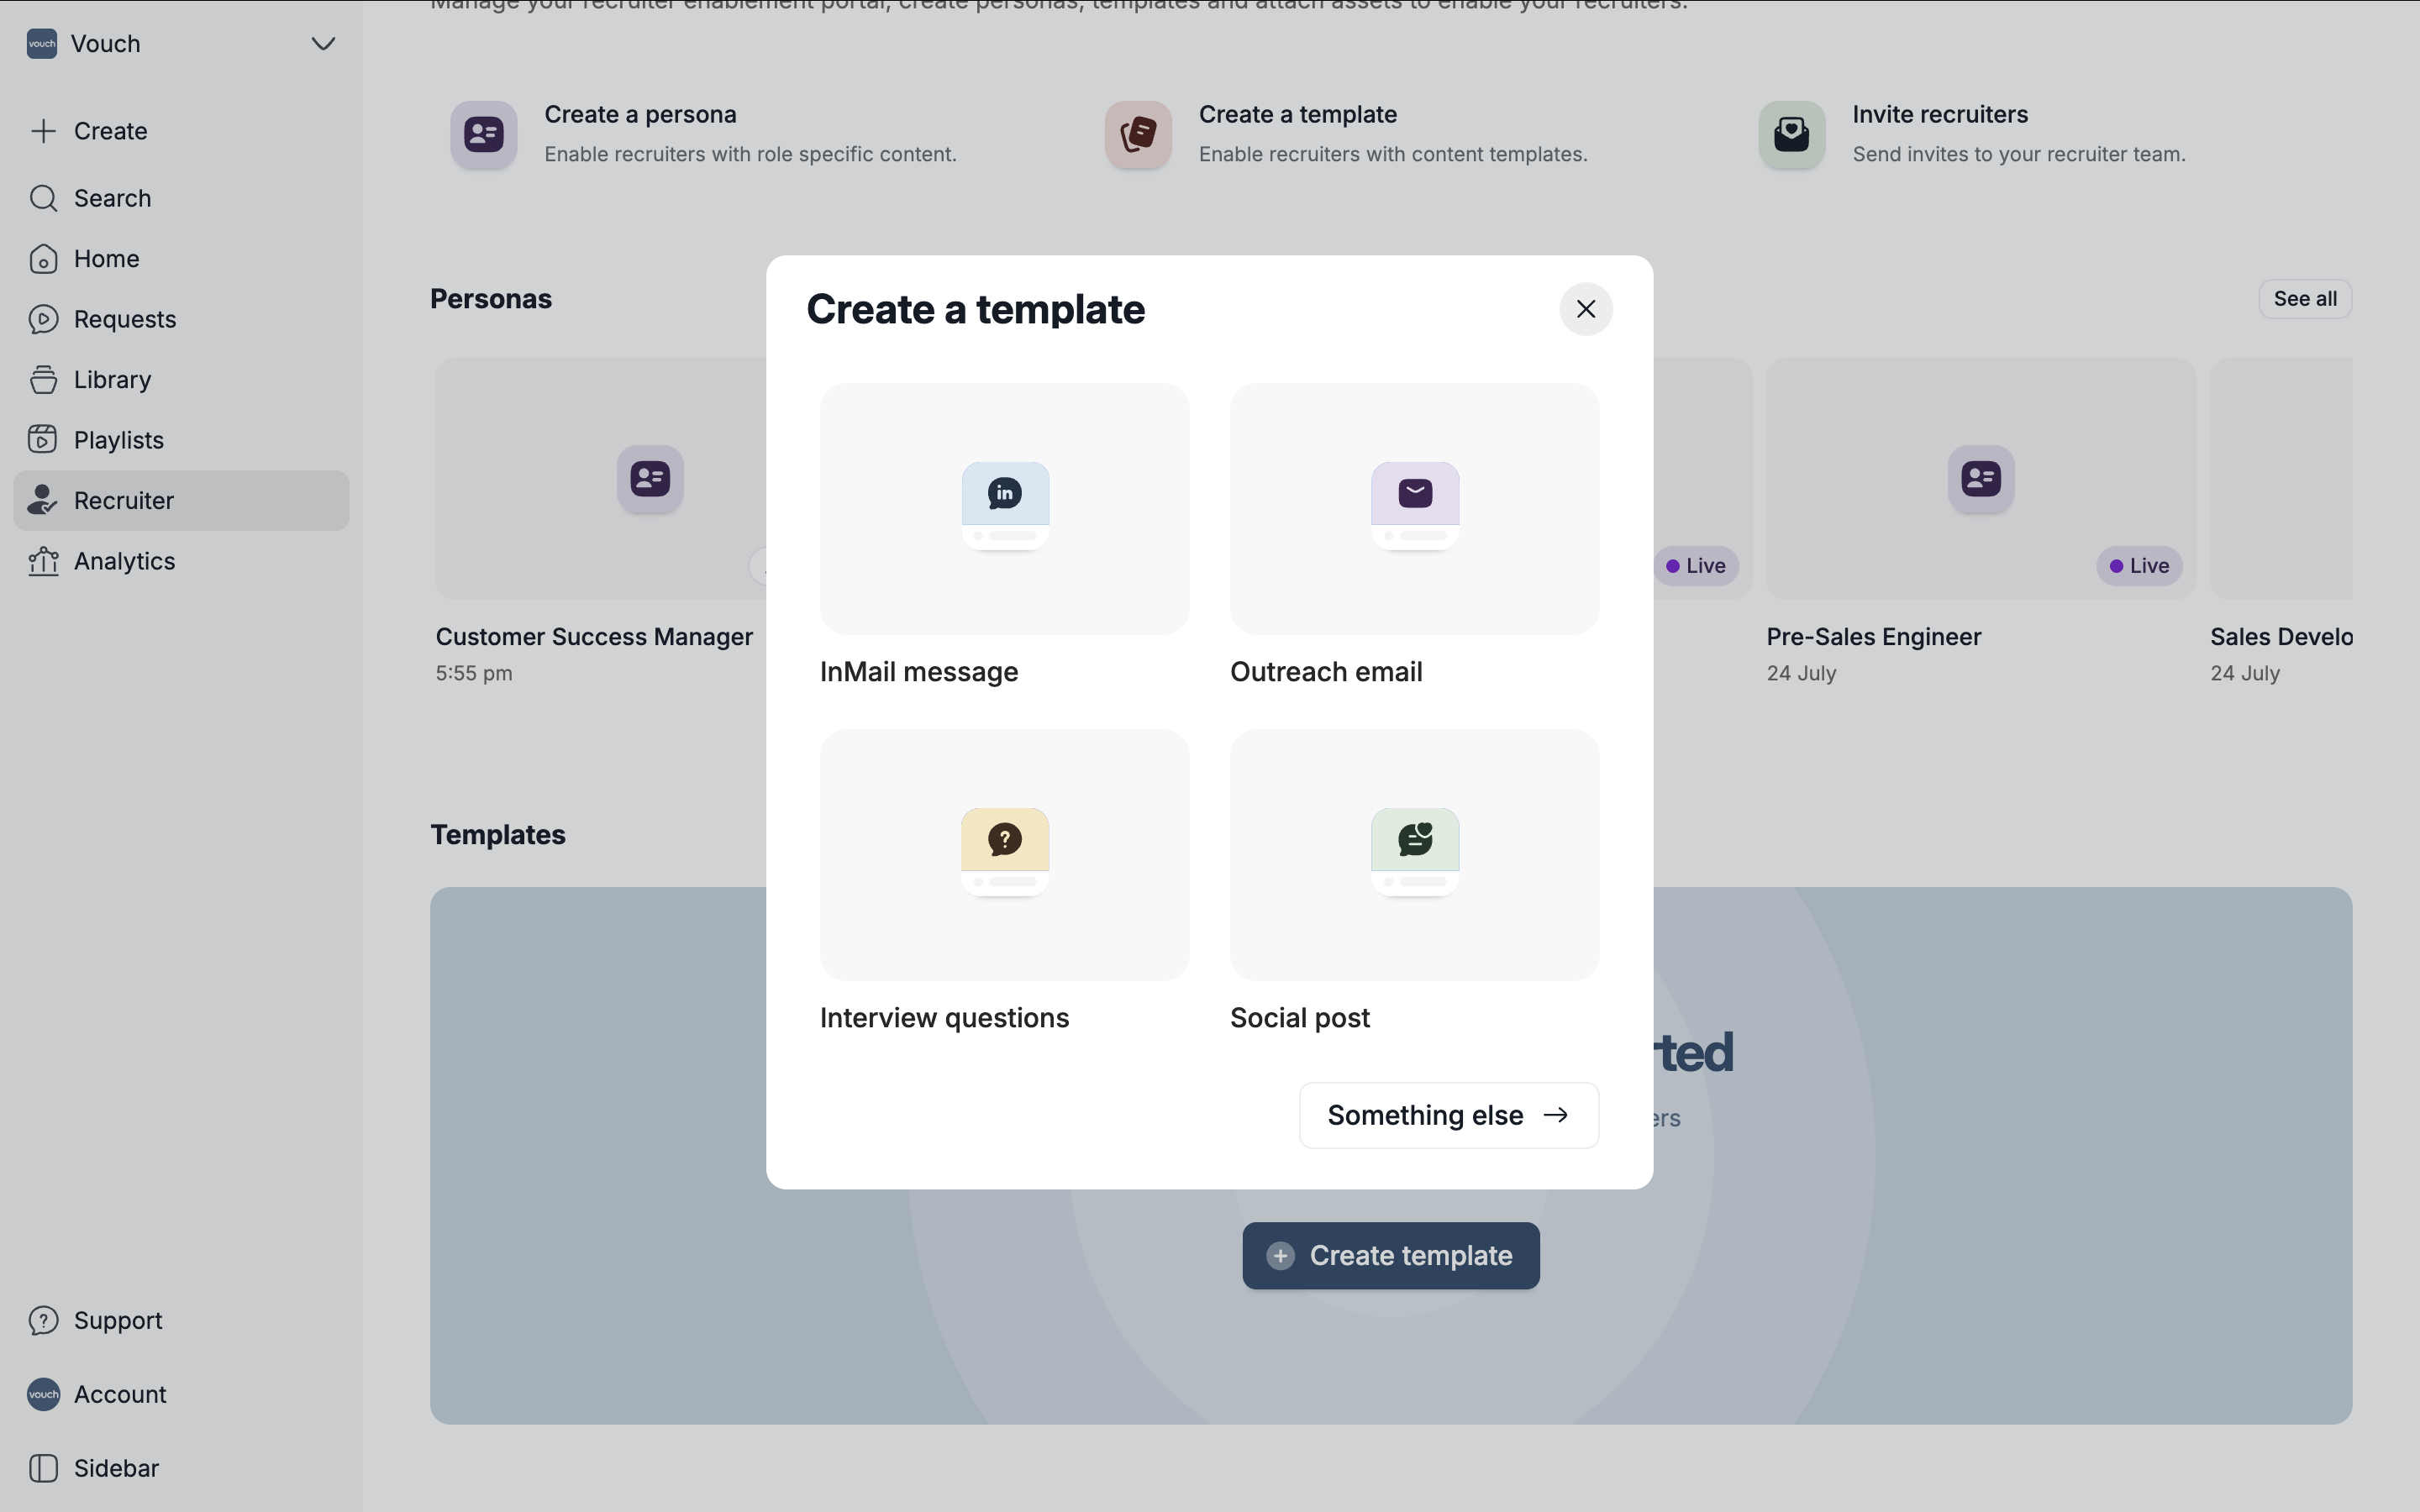Click the Sales Develo persona title
Image resolution: width=2420 pixels, height=1512 pixels.
click(x=2281, y=637)
